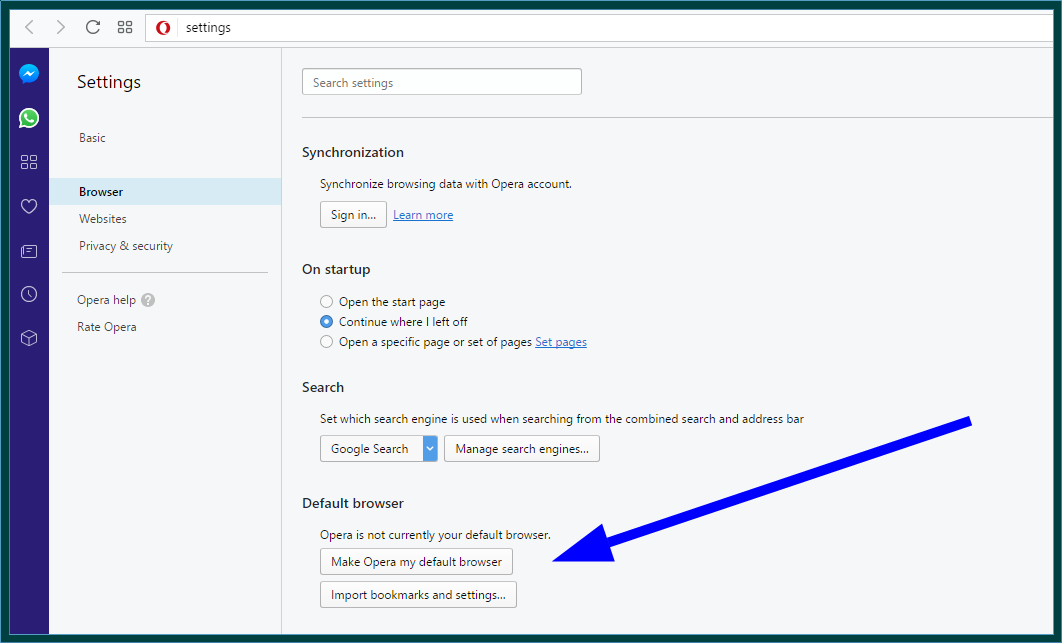Open Facebook Messenger in sidebar

(x=28, y=74)
